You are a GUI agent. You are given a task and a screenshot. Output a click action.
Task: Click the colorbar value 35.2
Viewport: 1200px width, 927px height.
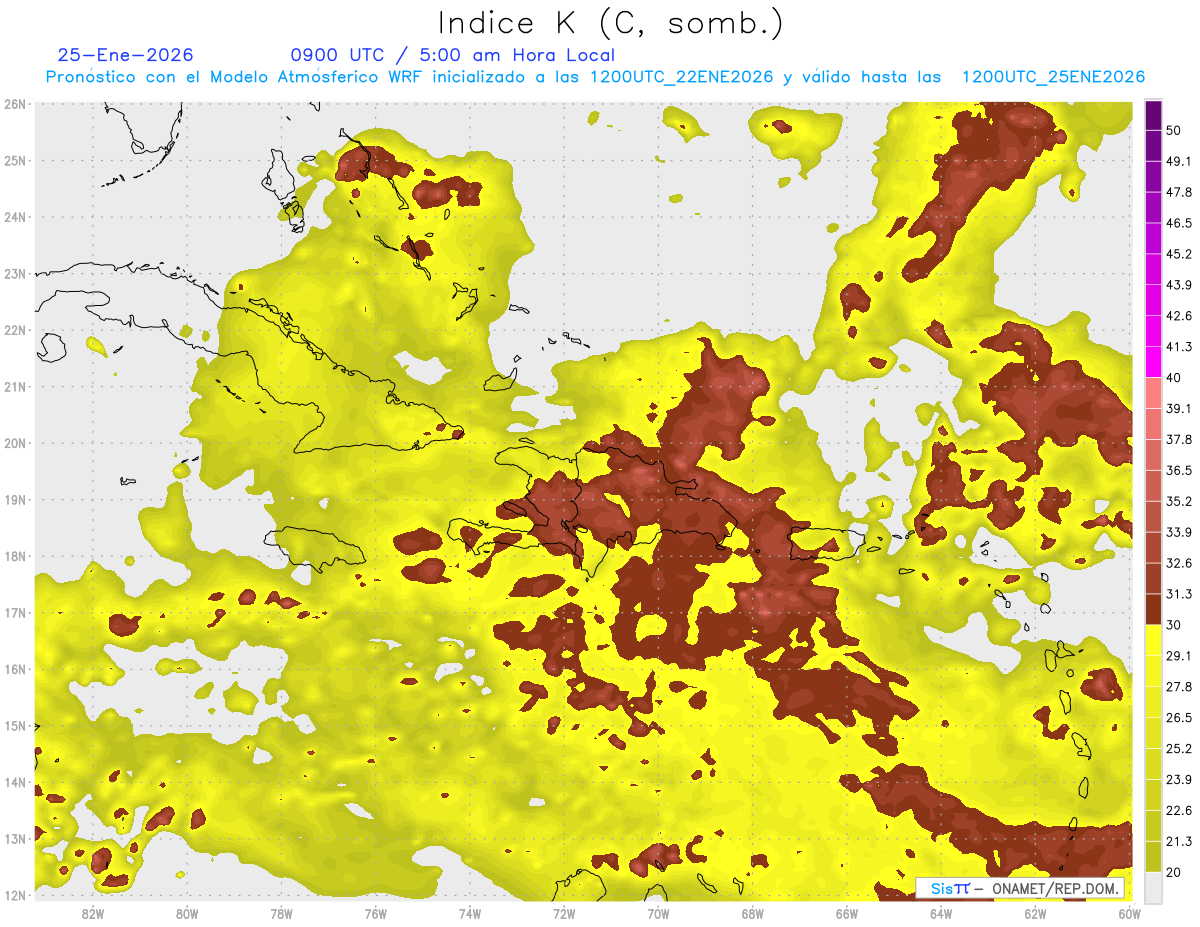[x=1179, y=501]
